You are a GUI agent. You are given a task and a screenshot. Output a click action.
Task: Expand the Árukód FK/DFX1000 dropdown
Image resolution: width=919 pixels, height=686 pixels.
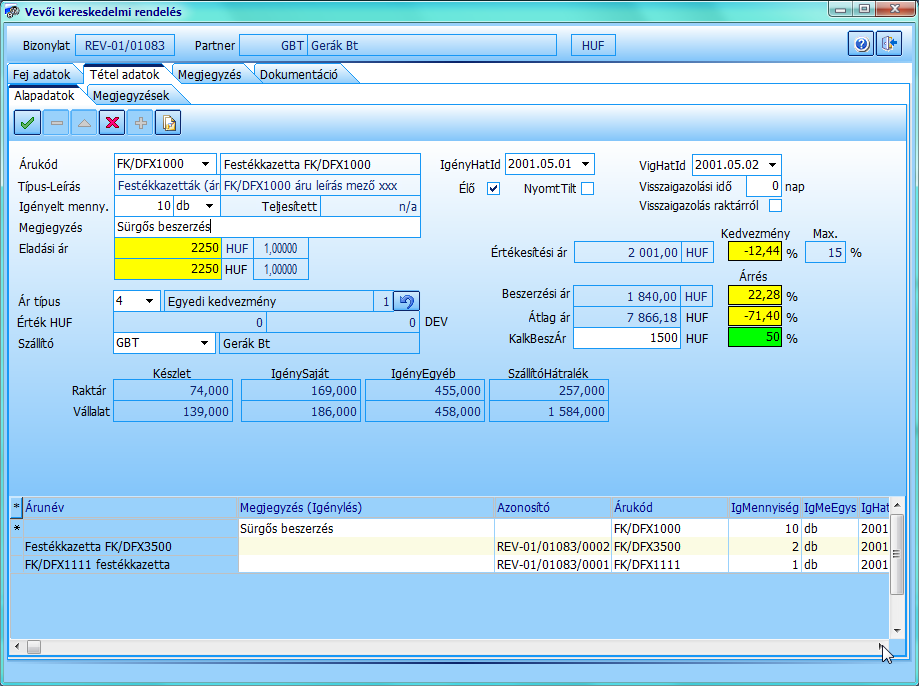(x=205, y=164)
